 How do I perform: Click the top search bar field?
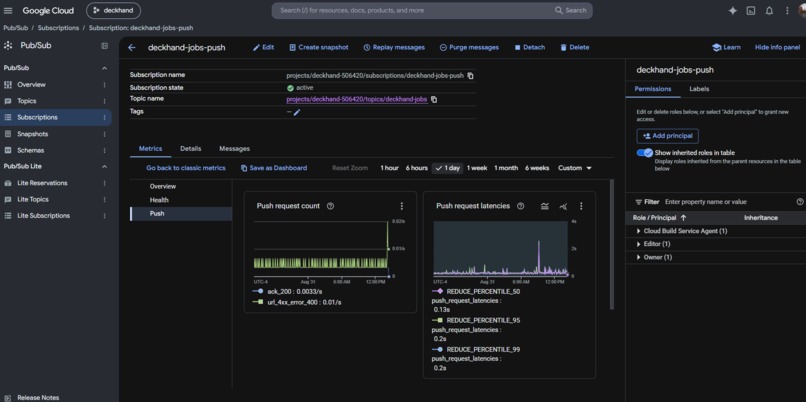pos(432,10)
